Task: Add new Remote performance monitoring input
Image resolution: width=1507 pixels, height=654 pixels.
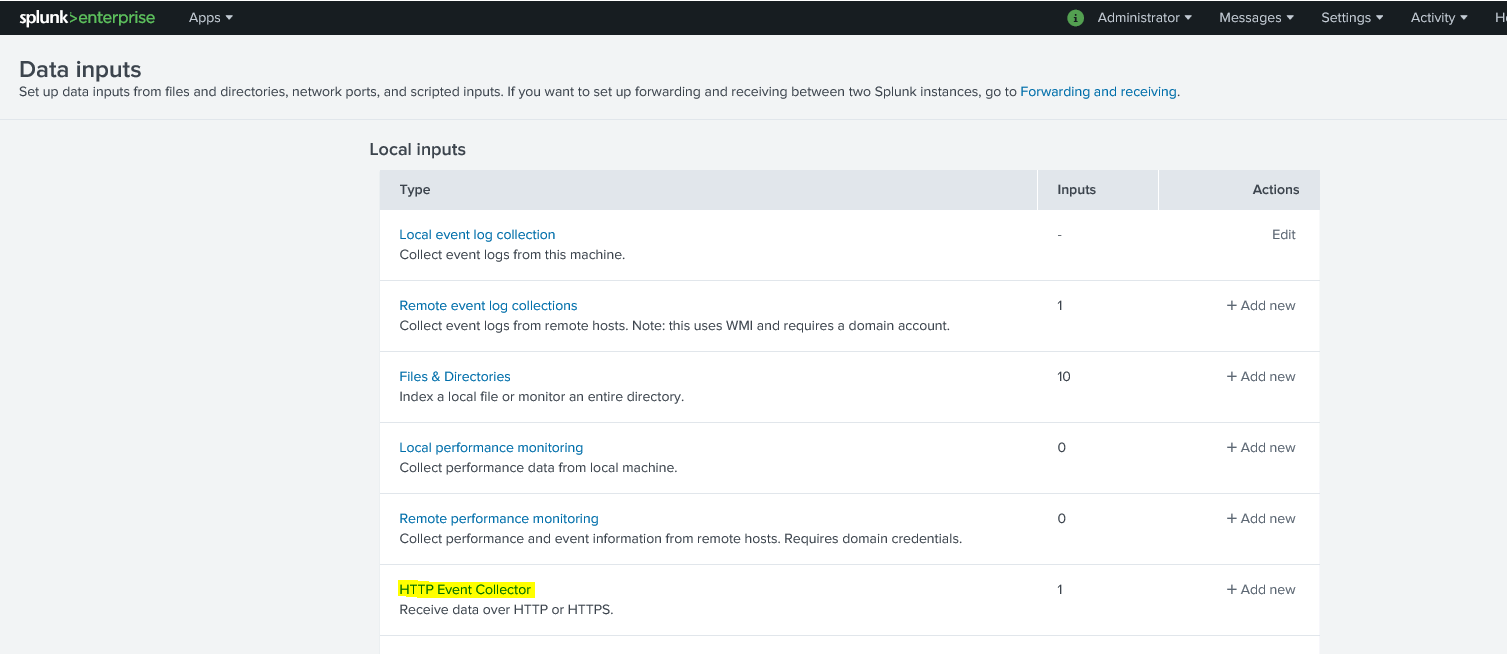Action: pos(1261,519)
